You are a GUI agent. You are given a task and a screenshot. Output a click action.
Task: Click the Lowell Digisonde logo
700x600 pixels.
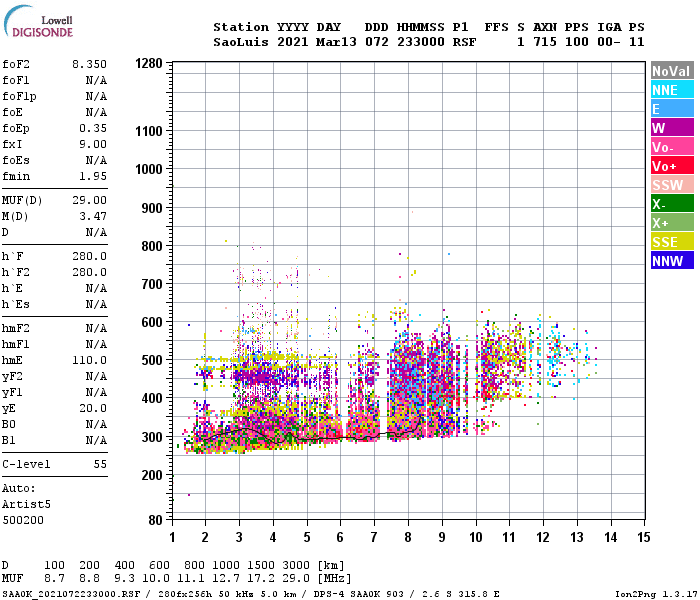coord(38,21)
